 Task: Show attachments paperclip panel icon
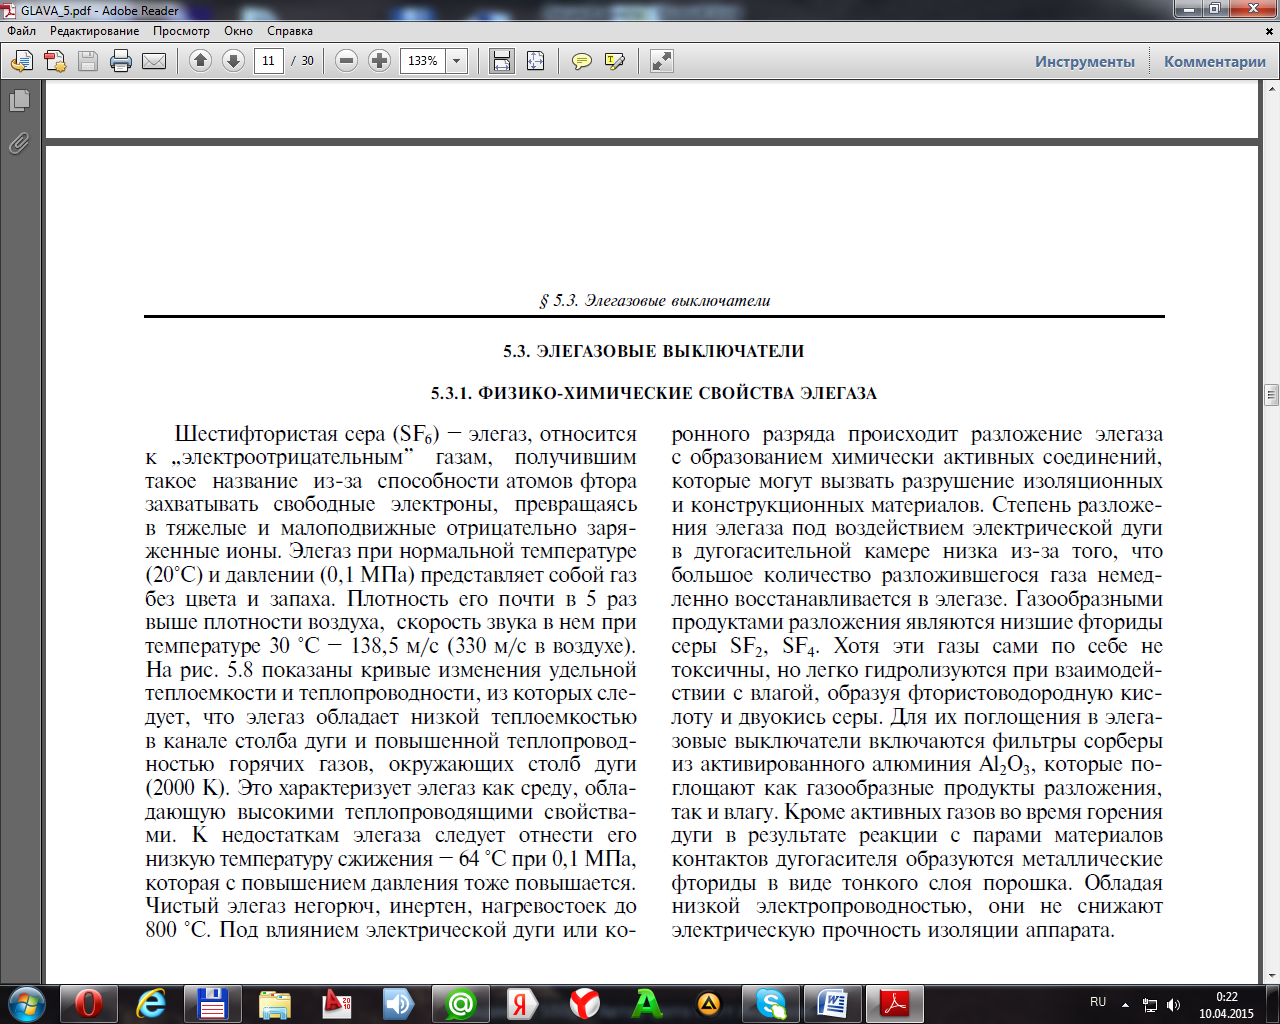coord(19,143)
